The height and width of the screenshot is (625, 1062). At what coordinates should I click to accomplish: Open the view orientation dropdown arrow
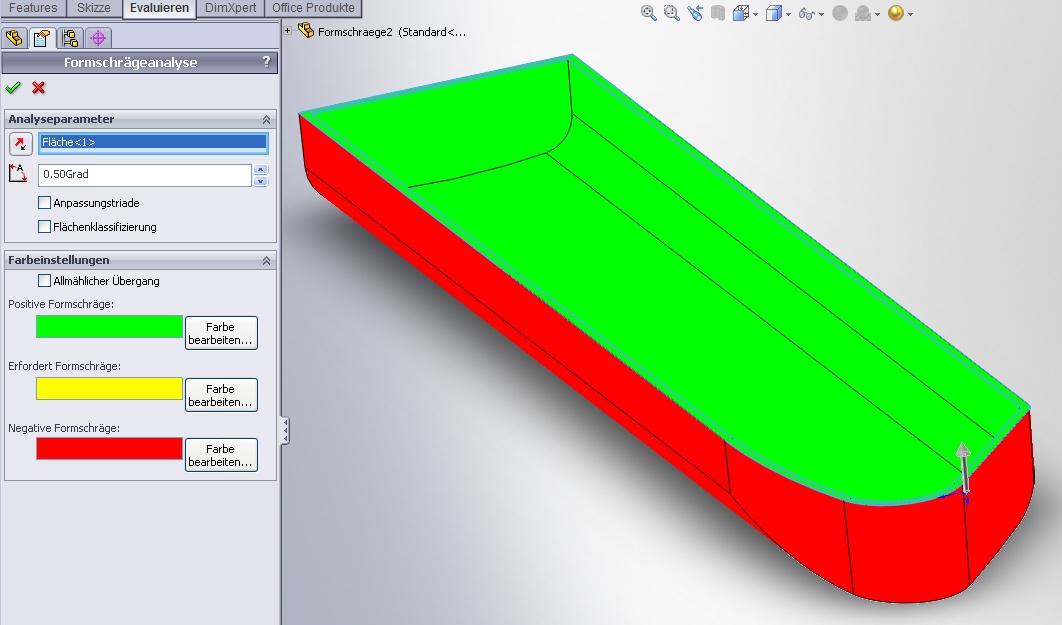coord(755,14)
